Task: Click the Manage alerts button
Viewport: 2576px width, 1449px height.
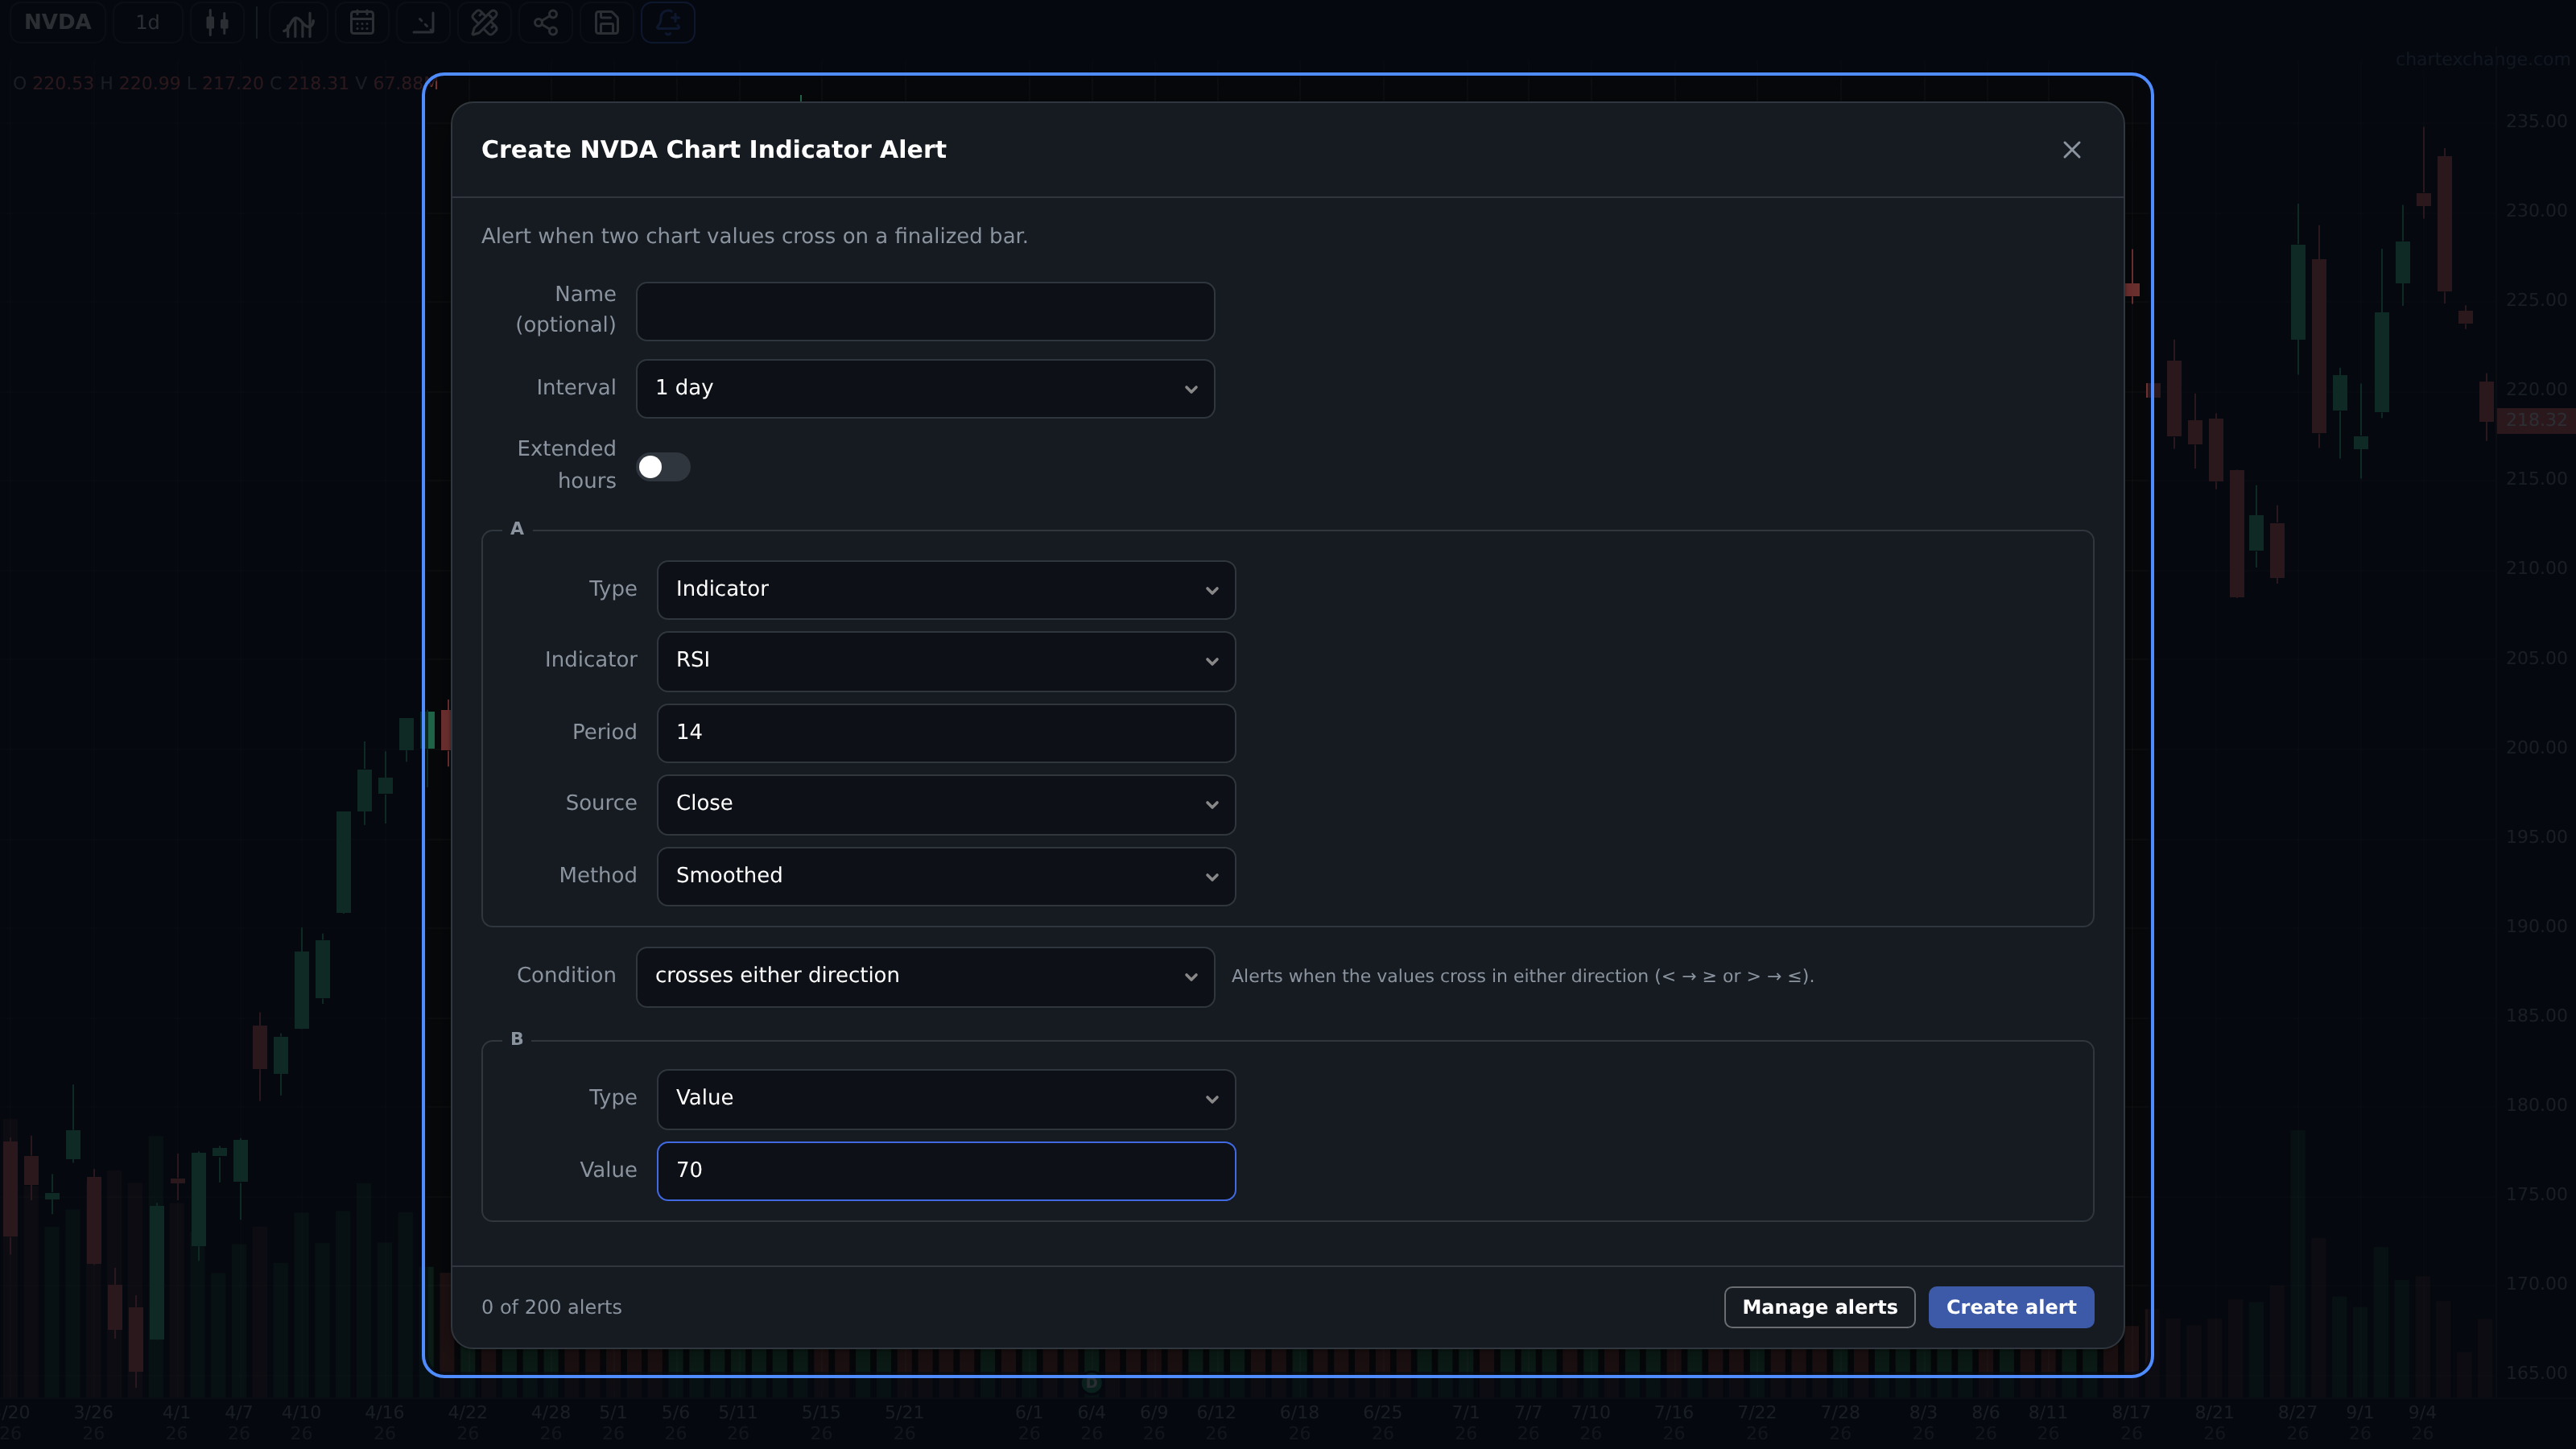Action: pyautogui.click(x=1819, y=1307)
